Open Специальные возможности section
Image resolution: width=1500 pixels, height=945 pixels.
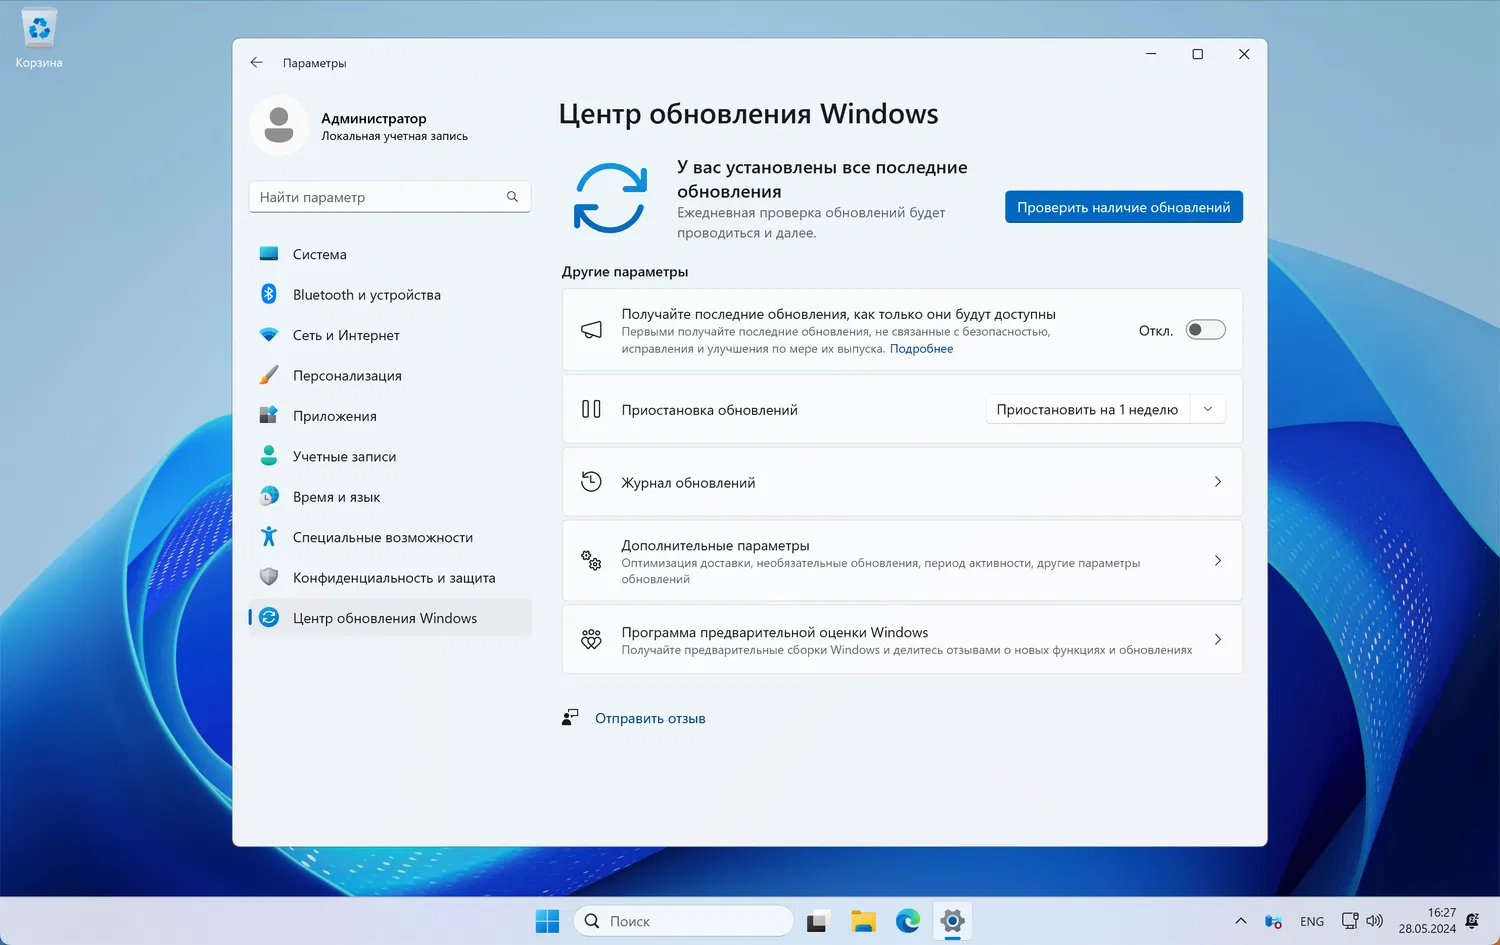pyautogui.click(x=390, y=537)
